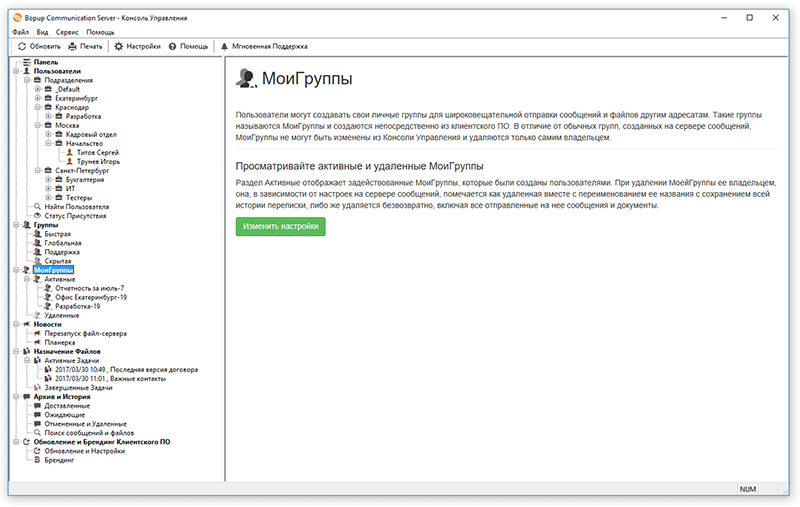Select the ИТ department item
The width and height of the screenshot is (800, 507).
70,189
